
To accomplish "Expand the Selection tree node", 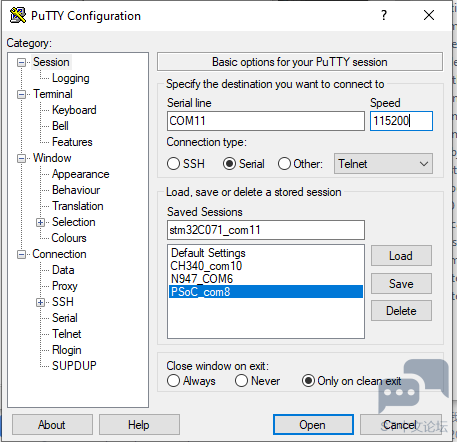I will [40, 222].
